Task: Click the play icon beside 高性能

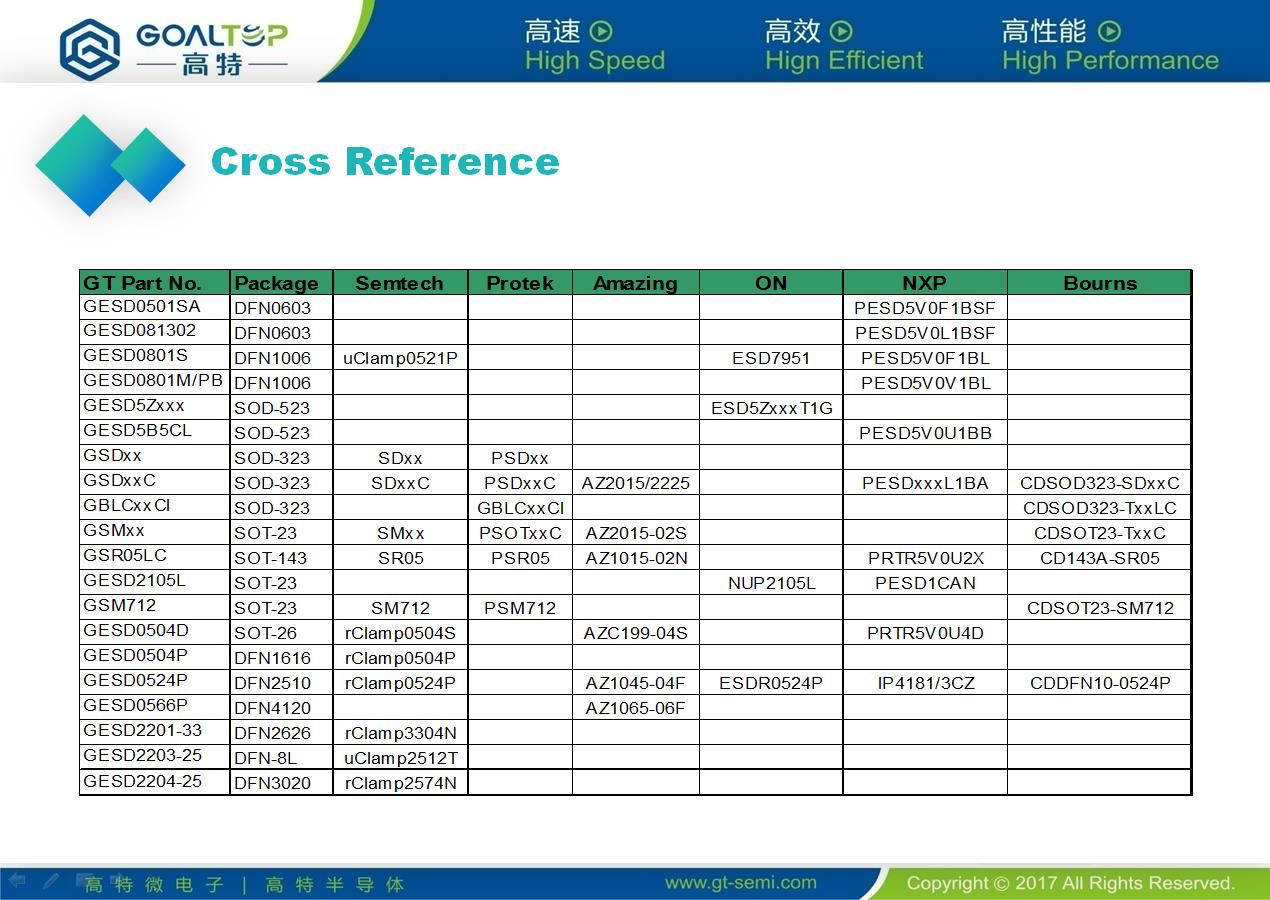Action: [1109, 32]
